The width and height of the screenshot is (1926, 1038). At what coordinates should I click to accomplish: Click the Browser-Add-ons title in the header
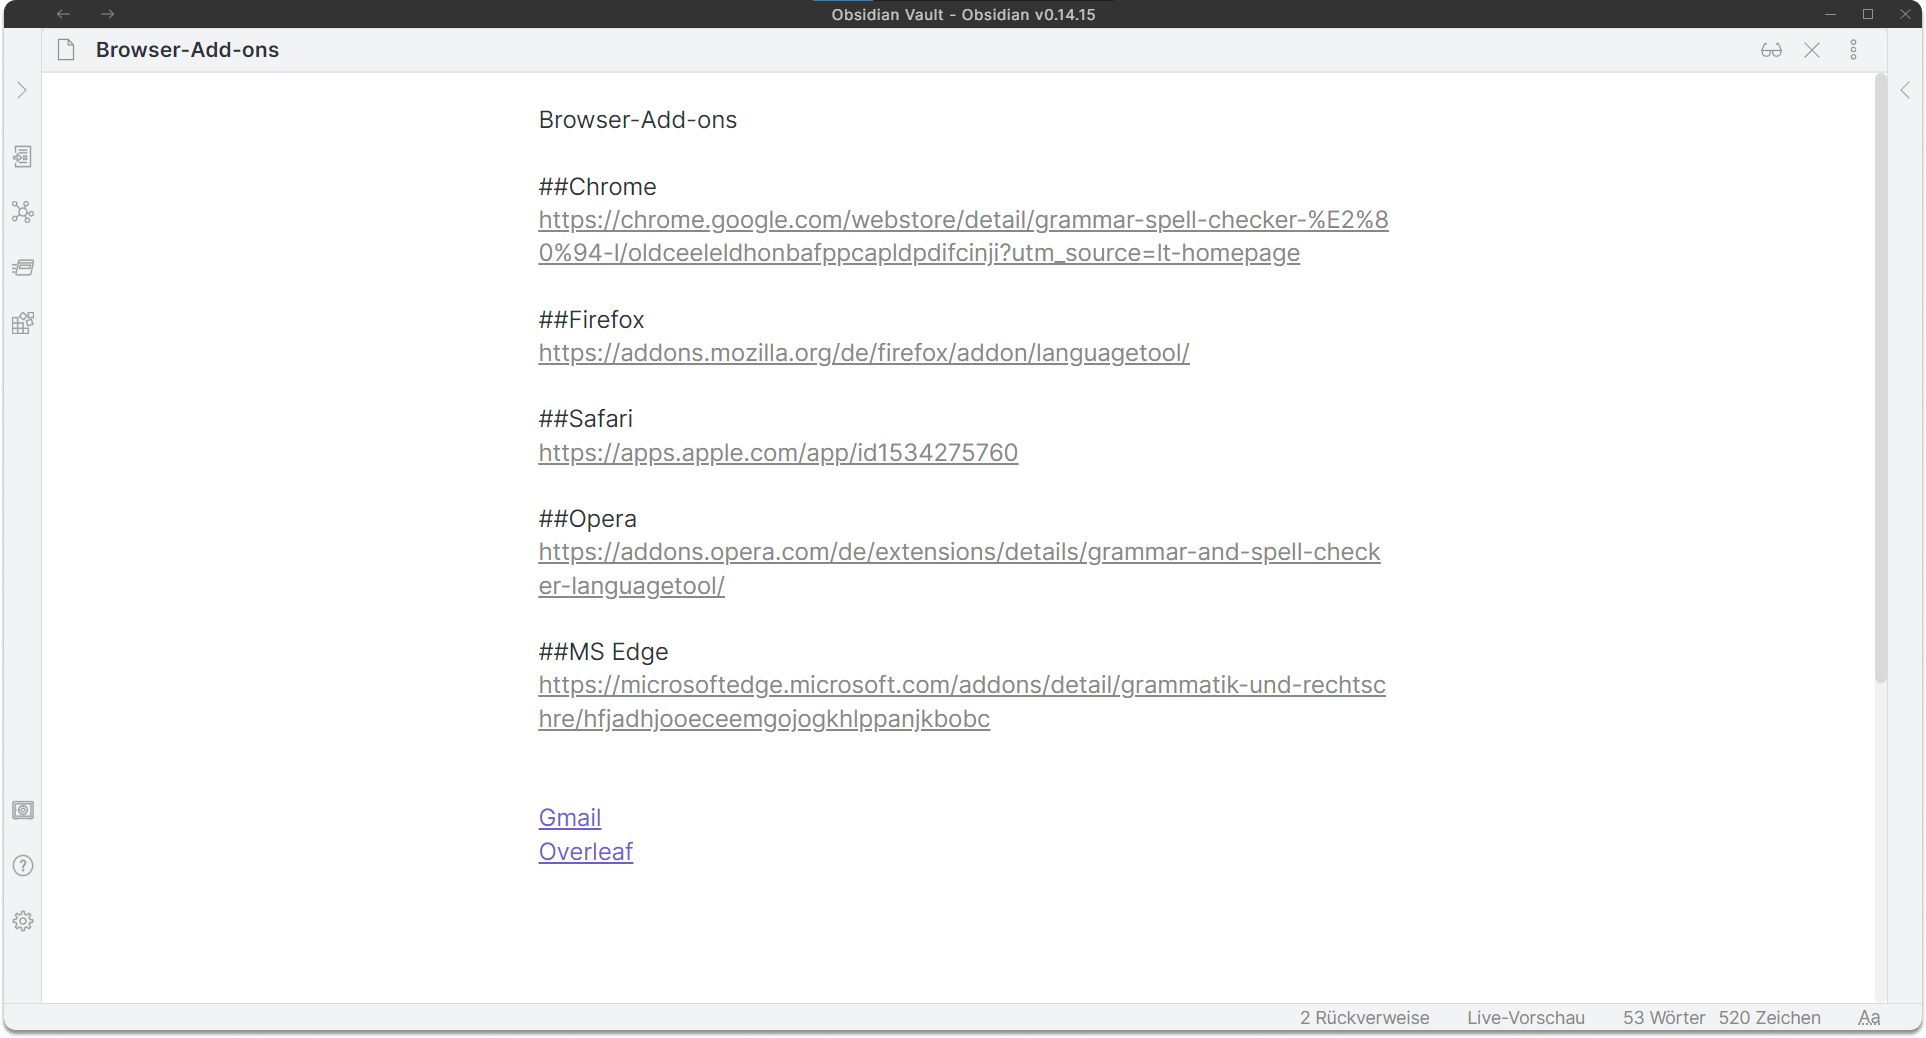pos(187,50)
